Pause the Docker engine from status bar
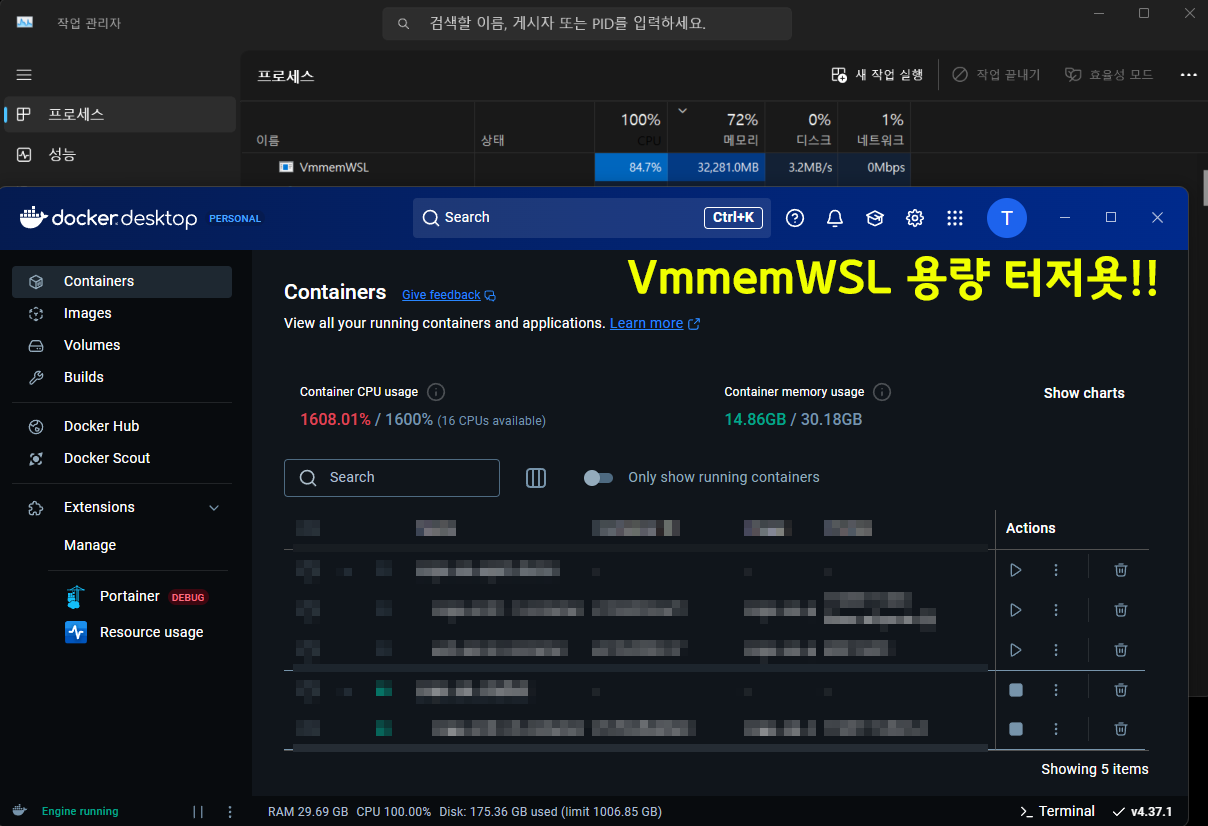1208x826 pixels. pyautogui.click(x=198, y=812)
